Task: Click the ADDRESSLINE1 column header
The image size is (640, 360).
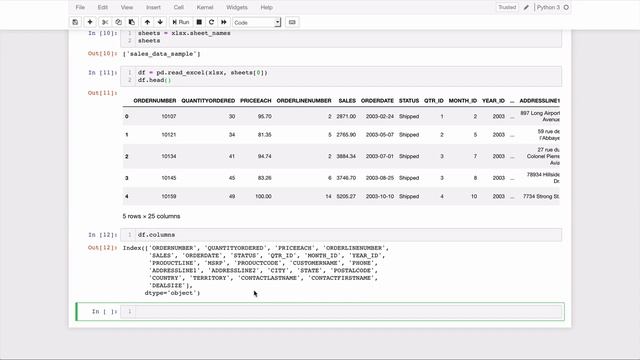Action: [540, 100]
